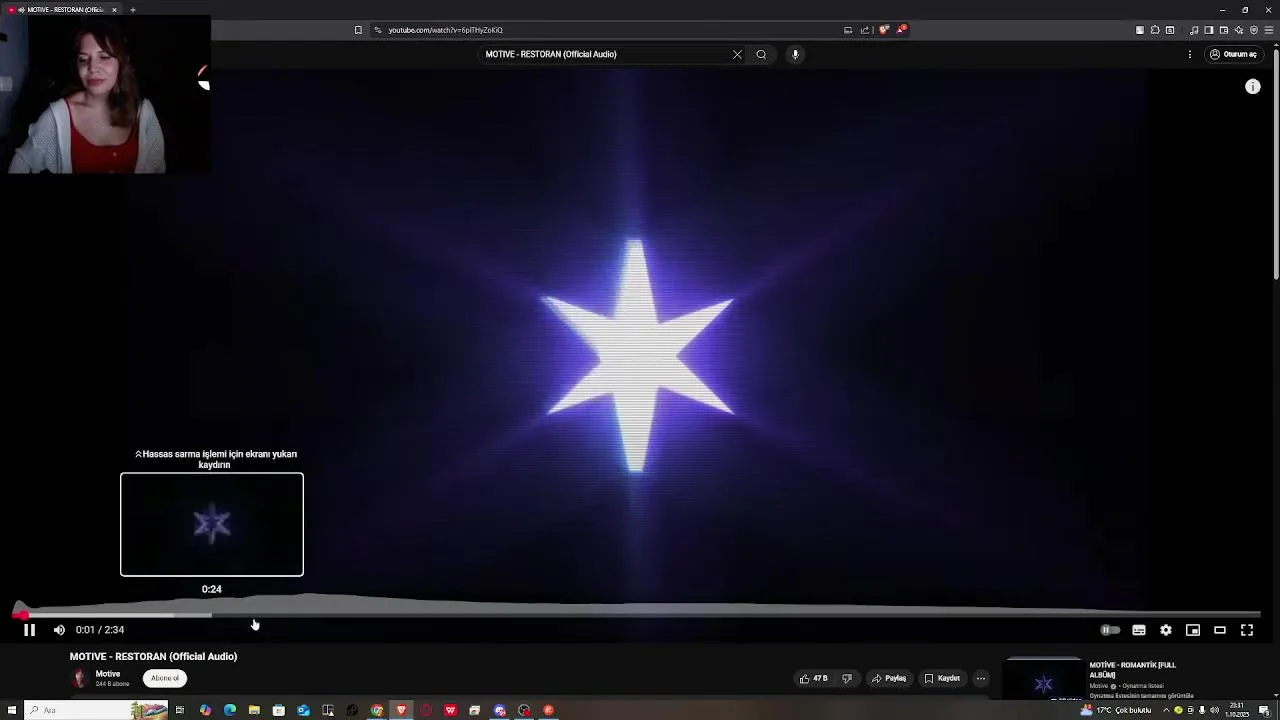1280x720 pixels.
Task: Open the Brave Wallet icon
Action: (x=1224, y=30)
